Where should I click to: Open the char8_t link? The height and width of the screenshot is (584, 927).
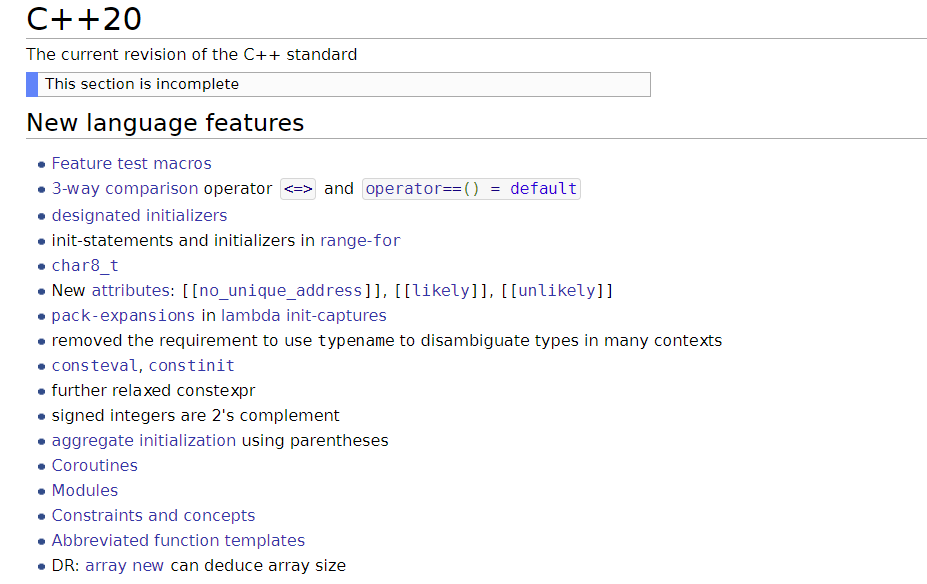(x=85, y=266)
